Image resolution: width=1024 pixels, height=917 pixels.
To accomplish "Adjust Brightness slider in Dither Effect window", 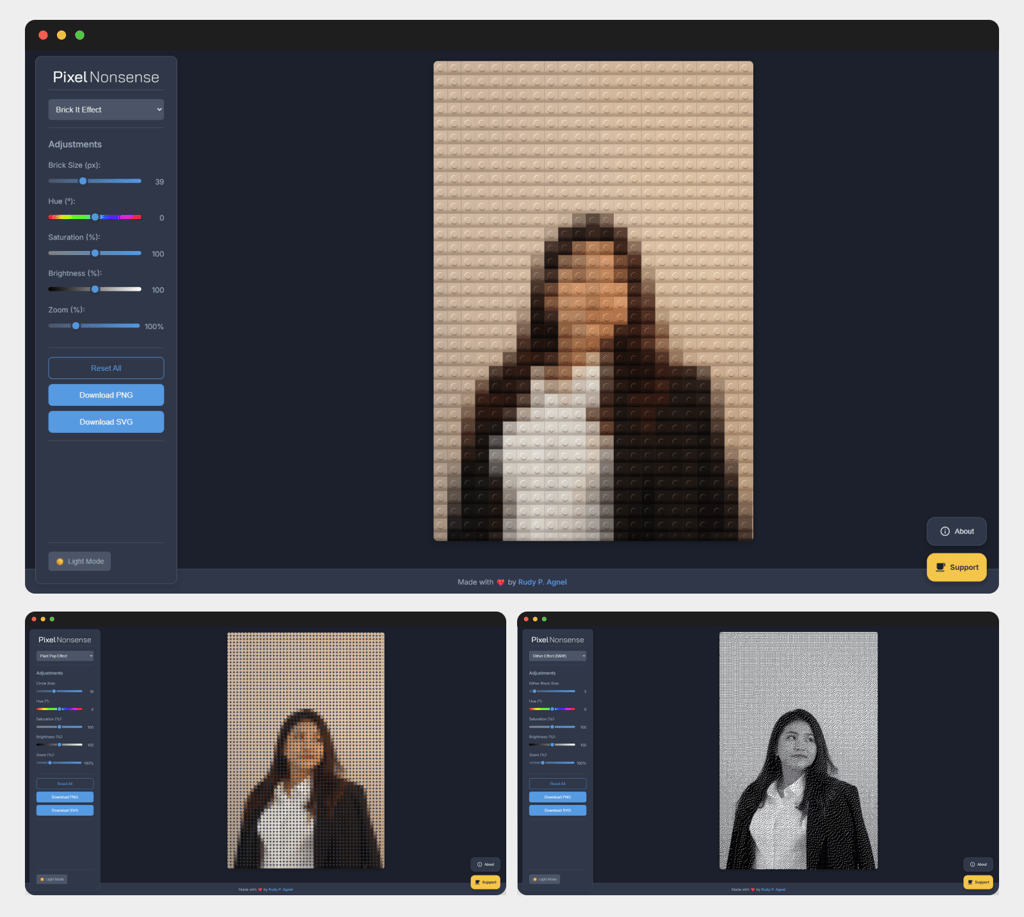I will (552, 745).
